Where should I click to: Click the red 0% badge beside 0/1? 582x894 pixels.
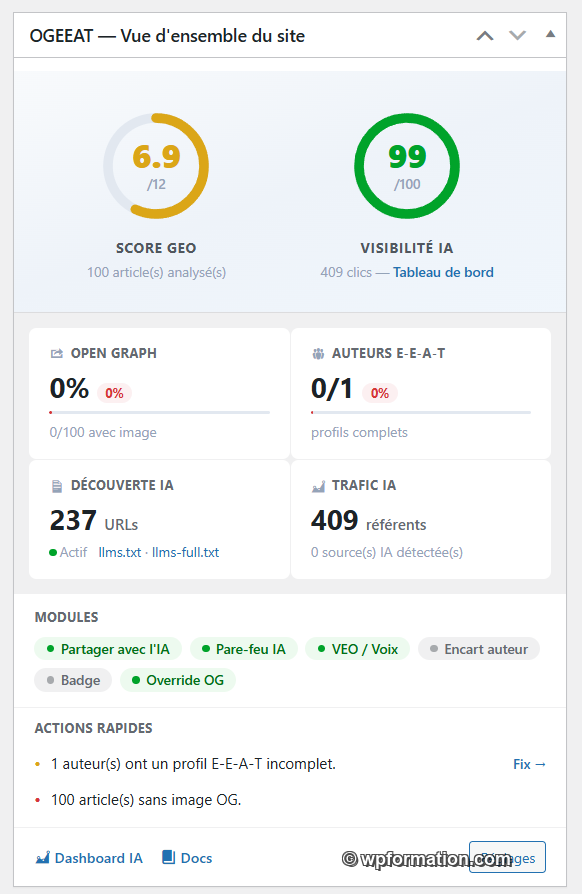(380, 393)
